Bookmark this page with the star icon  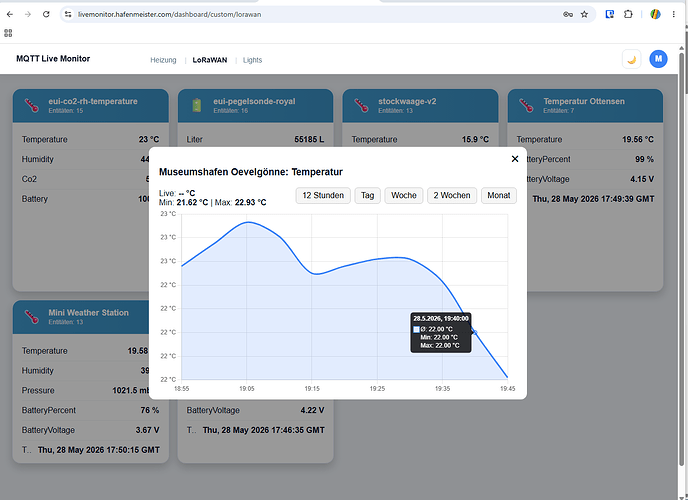pyautogui.click(x=584, y=14)
